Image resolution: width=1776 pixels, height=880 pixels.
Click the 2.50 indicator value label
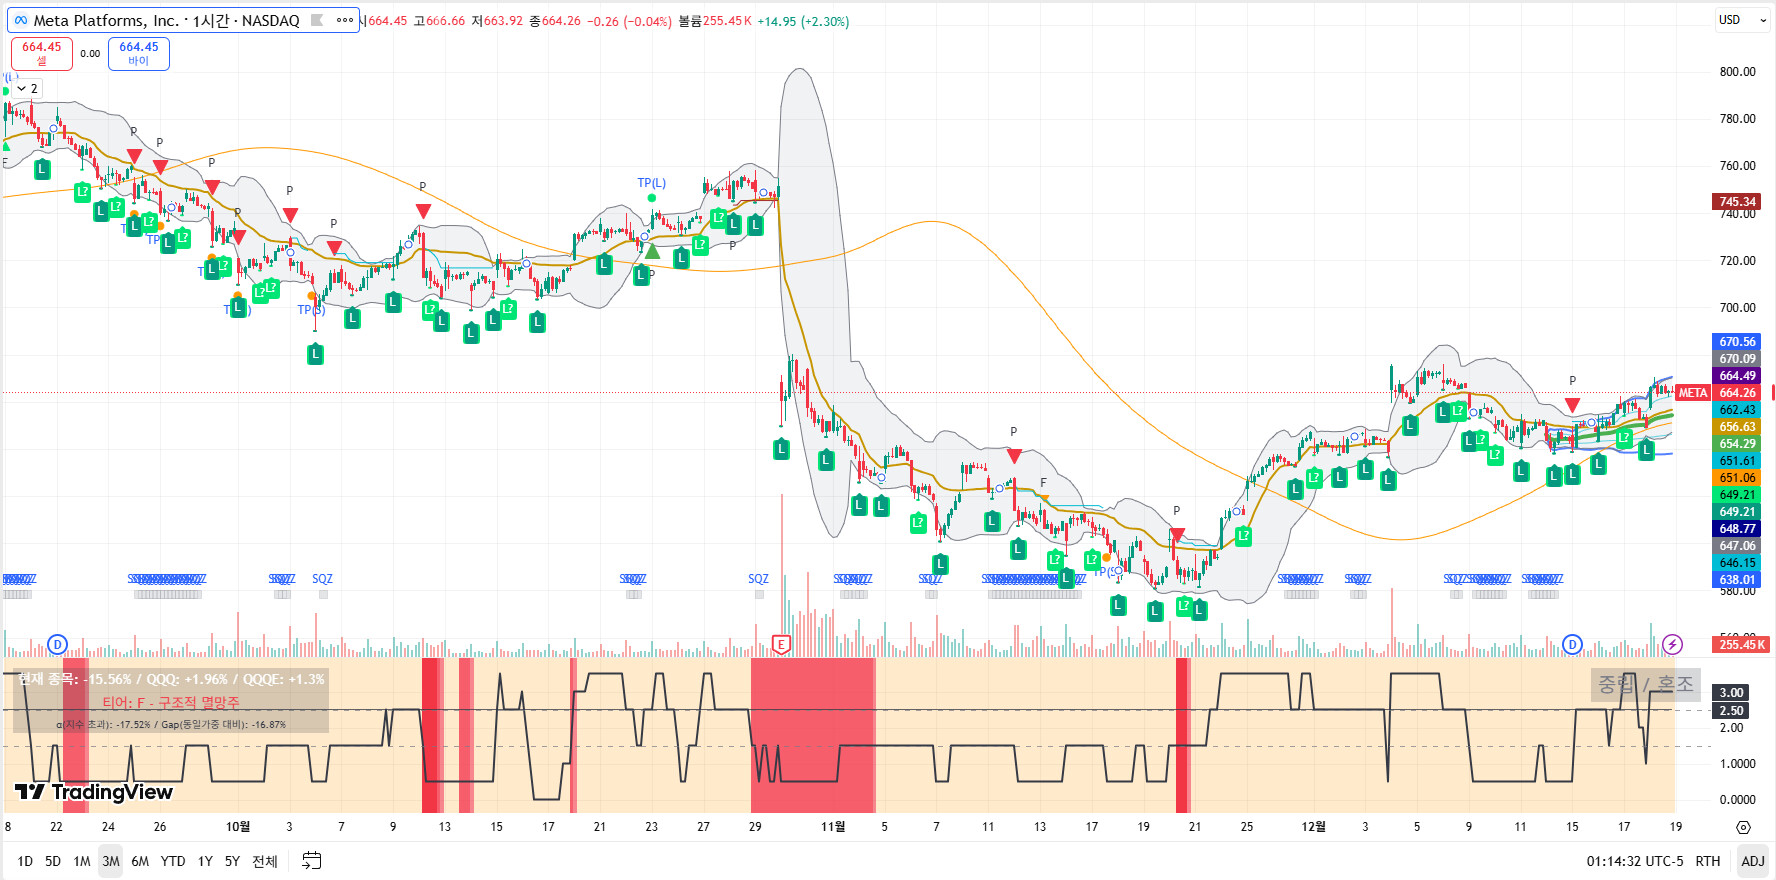pos(1731,711)
